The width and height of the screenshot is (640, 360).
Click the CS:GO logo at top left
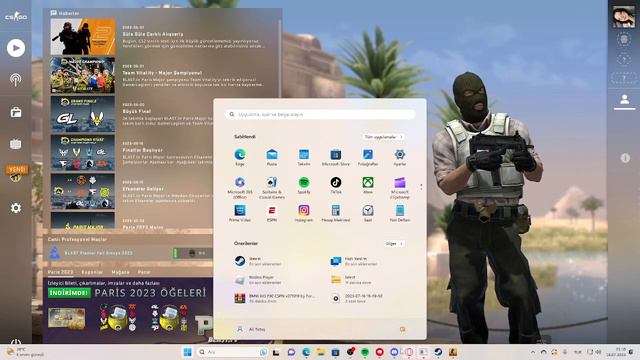16,17
